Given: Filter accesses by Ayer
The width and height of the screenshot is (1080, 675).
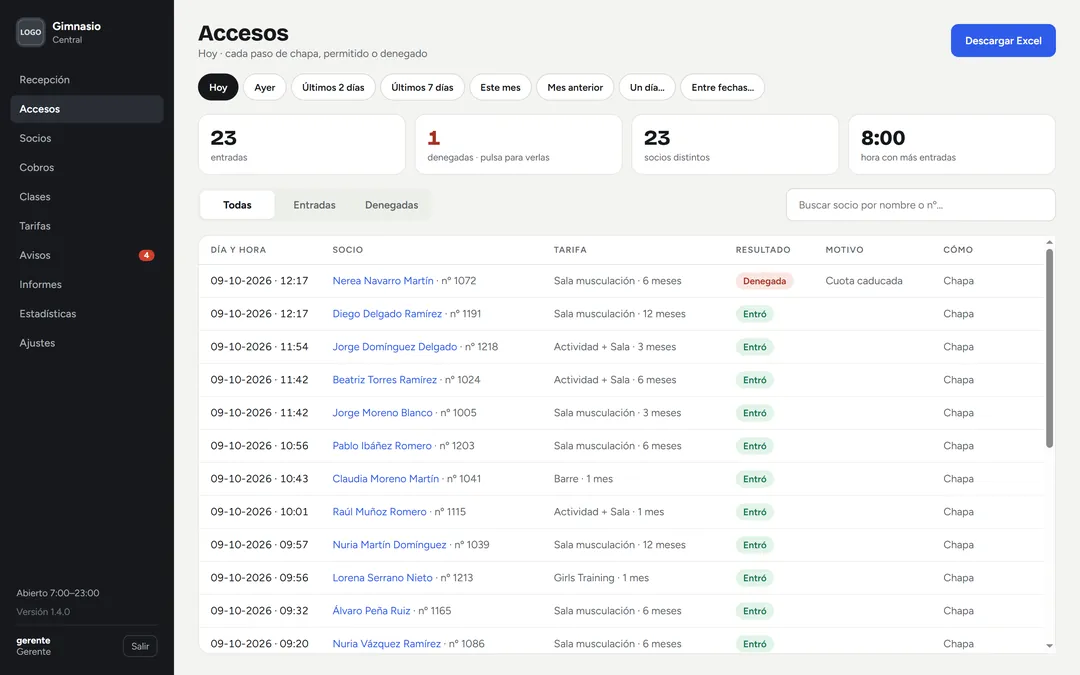Looking at the screenshot, I should click(x=264, y=87).
